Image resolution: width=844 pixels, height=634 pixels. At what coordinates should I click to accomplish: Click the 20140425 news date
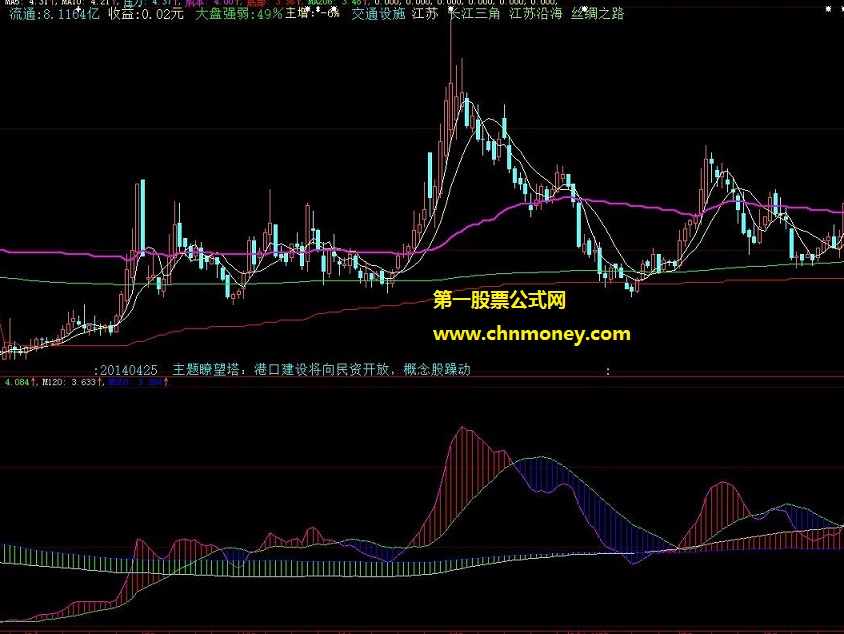pos(129,370)
